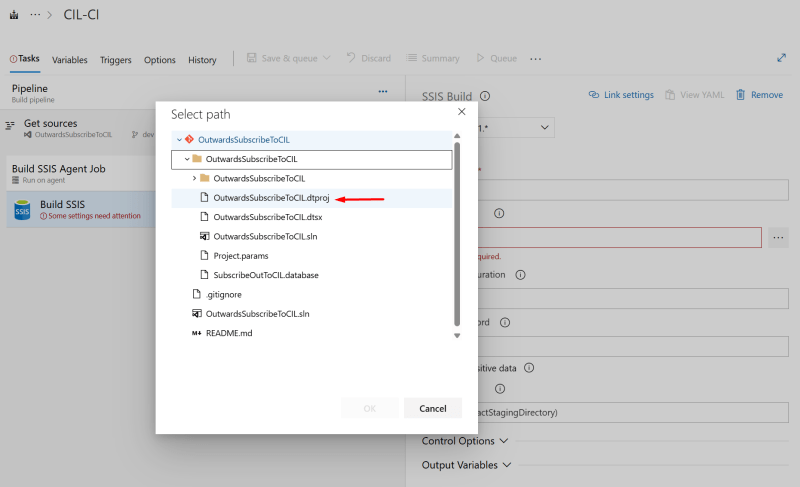
Task: Collapse the top-level OutwardsSubscribeToCIL folder chevron
Action: click(187, 159)
